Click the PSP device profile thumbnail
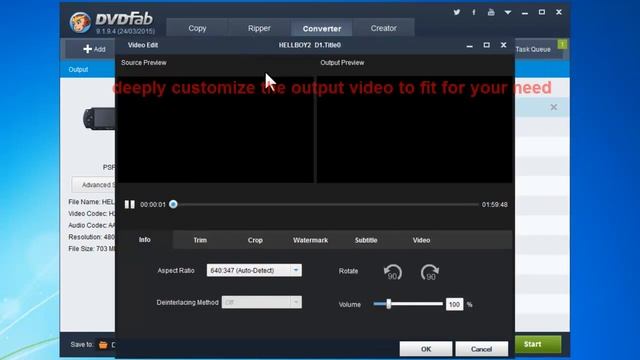 click(x=99, y=119)
